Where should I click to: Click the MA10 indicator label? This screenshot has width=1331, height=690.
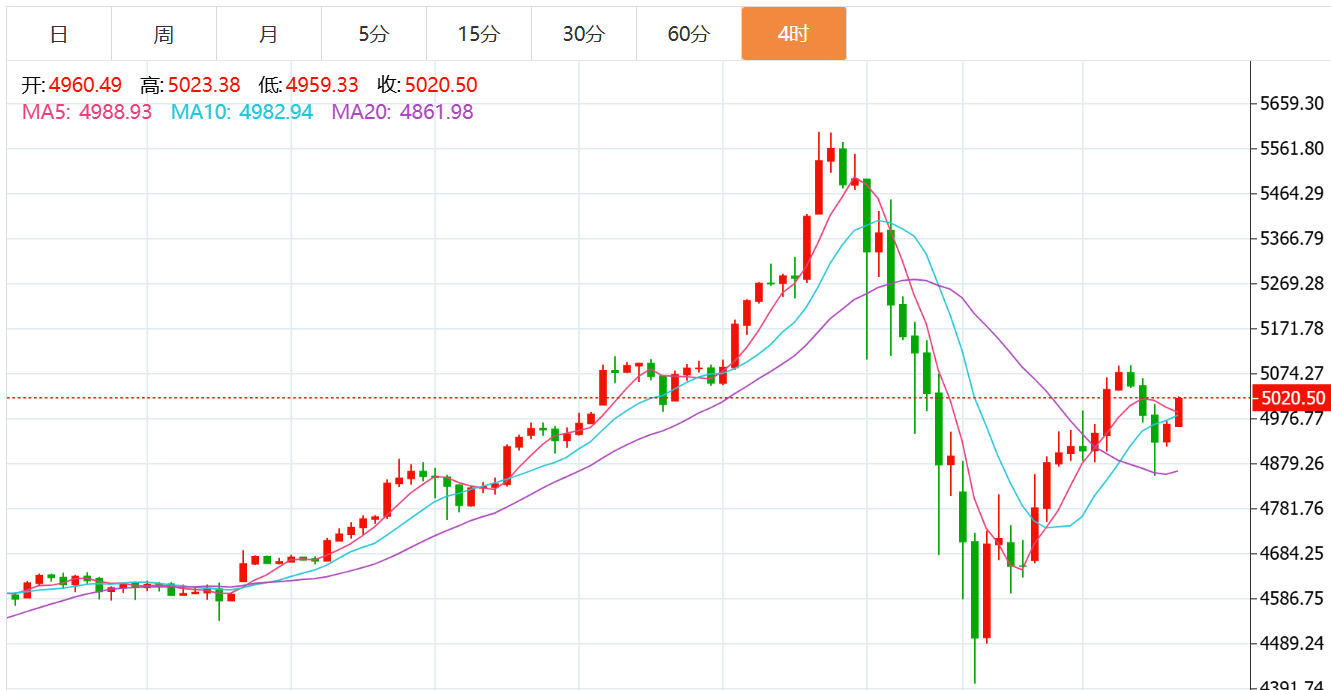click(x=241, y=112)
